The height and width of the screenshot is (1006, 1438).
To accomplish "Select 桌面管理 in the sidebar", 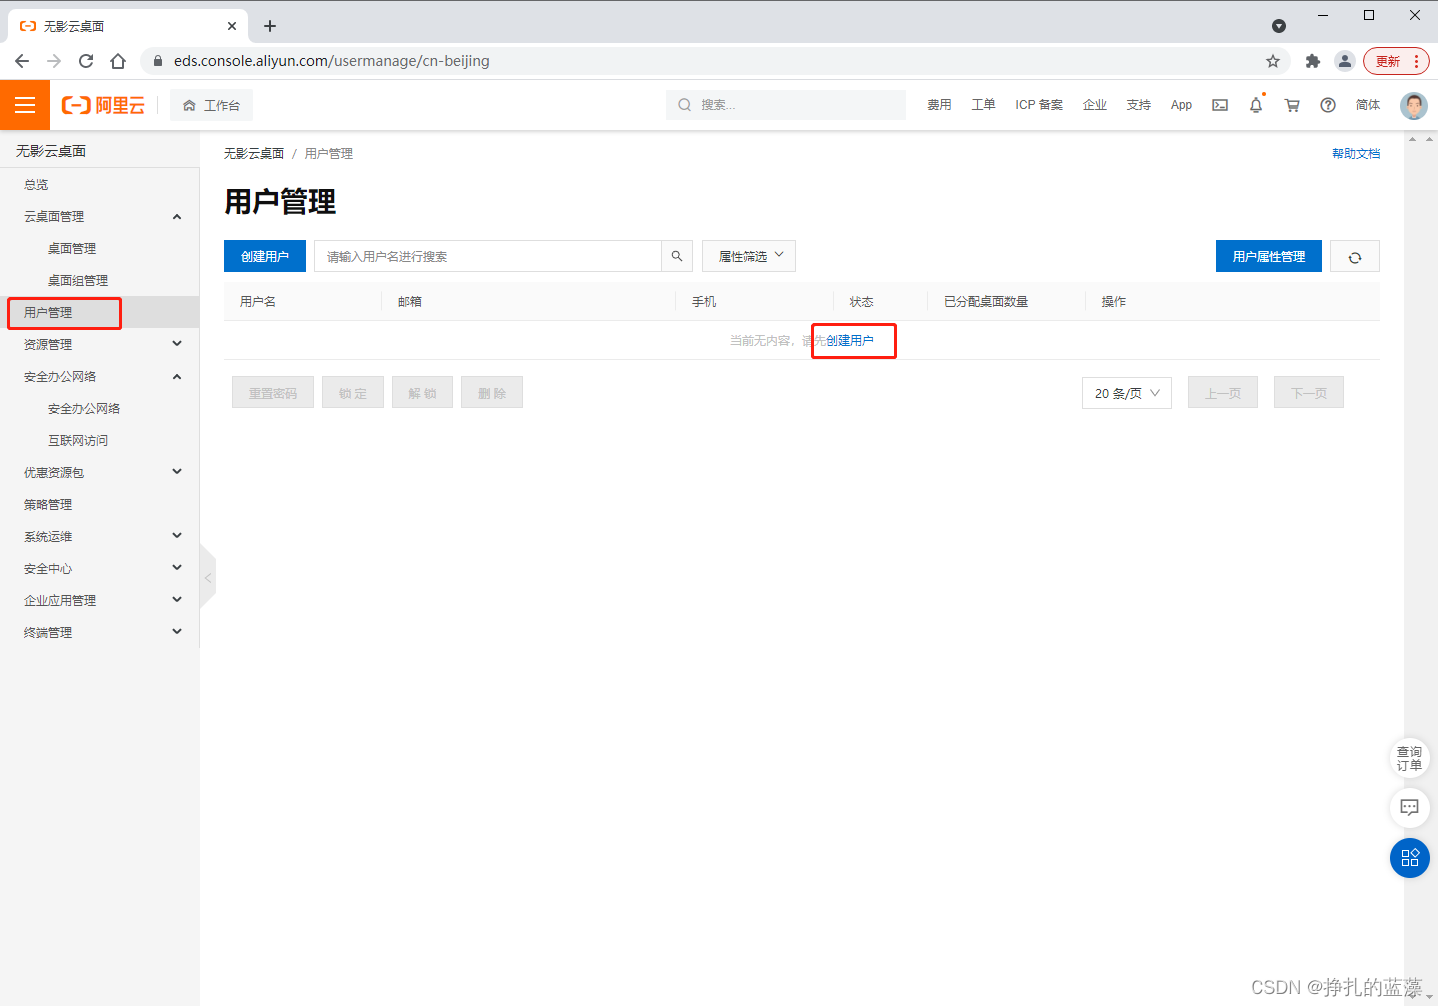I will [71, 248].
